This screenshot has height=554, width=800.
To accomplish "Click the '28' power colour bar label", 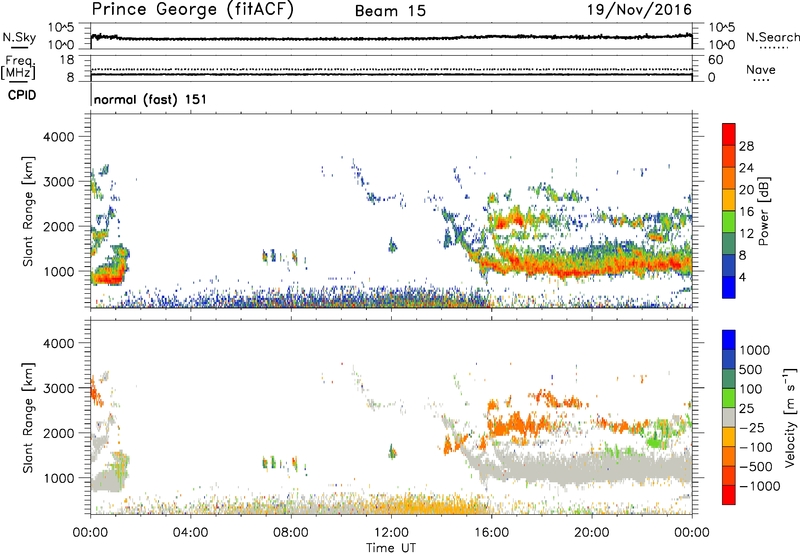I will pos(746,146).
